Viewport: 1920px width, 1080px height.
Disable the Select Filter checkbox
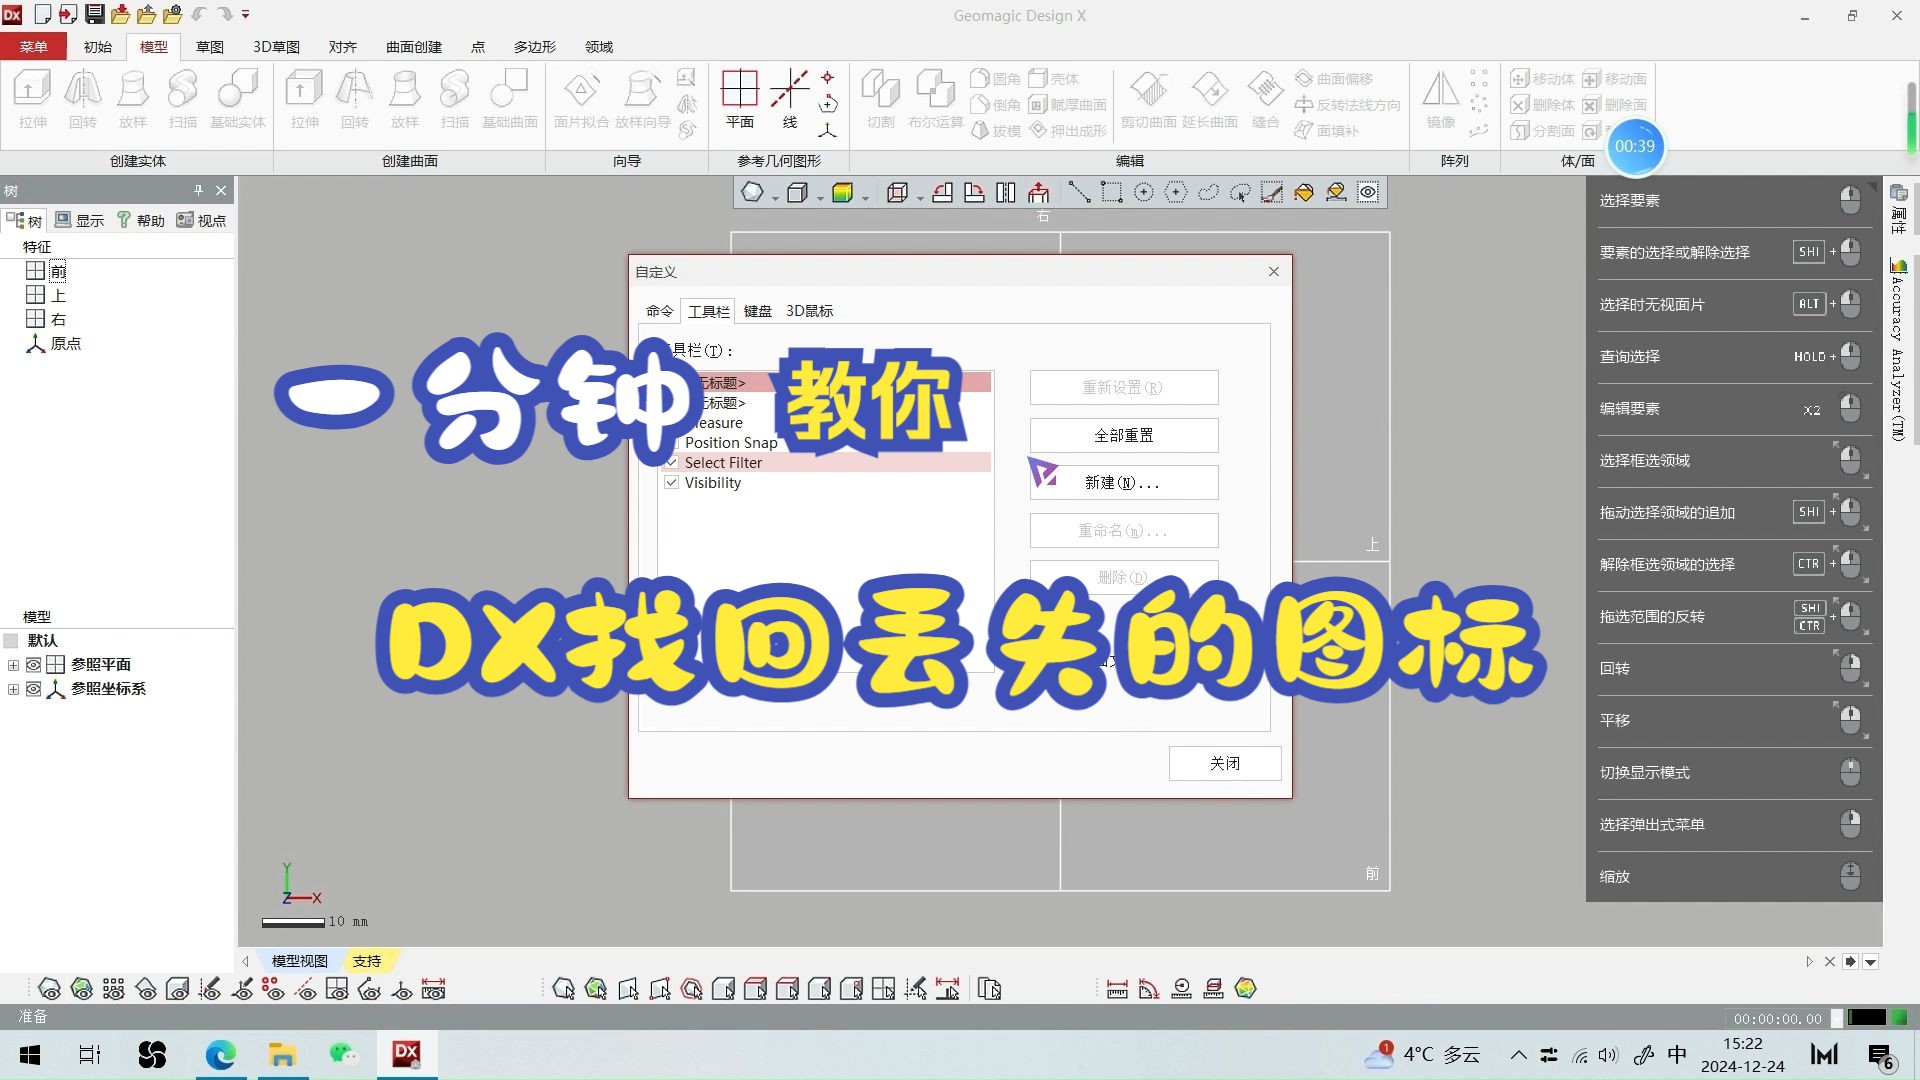[x=671, y=462]
